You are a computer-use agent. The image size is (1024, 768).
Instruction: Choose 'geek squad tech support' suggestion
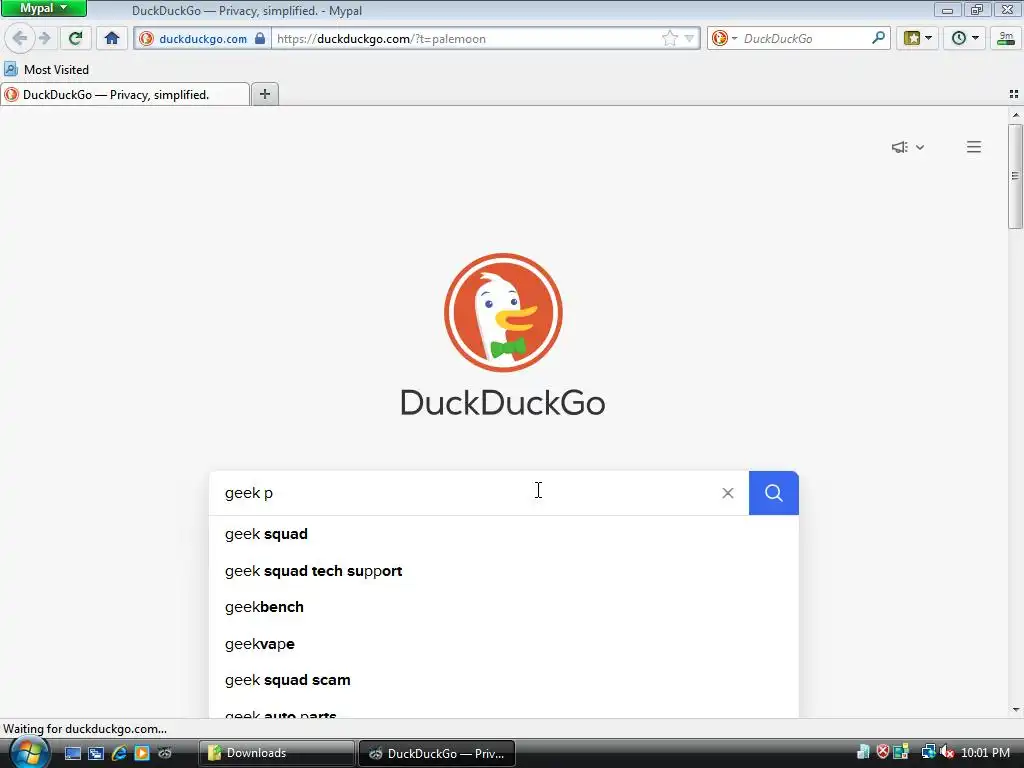pyautogui.click(x=504, y=571)
